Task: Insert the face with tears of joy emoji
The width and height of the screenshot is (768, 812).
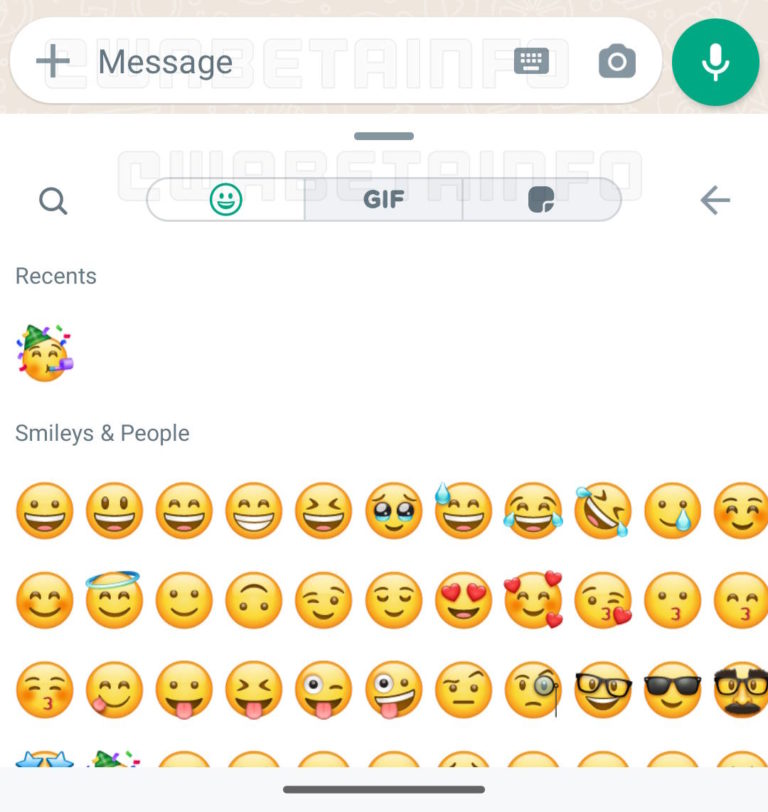Action: click(533, 511)
